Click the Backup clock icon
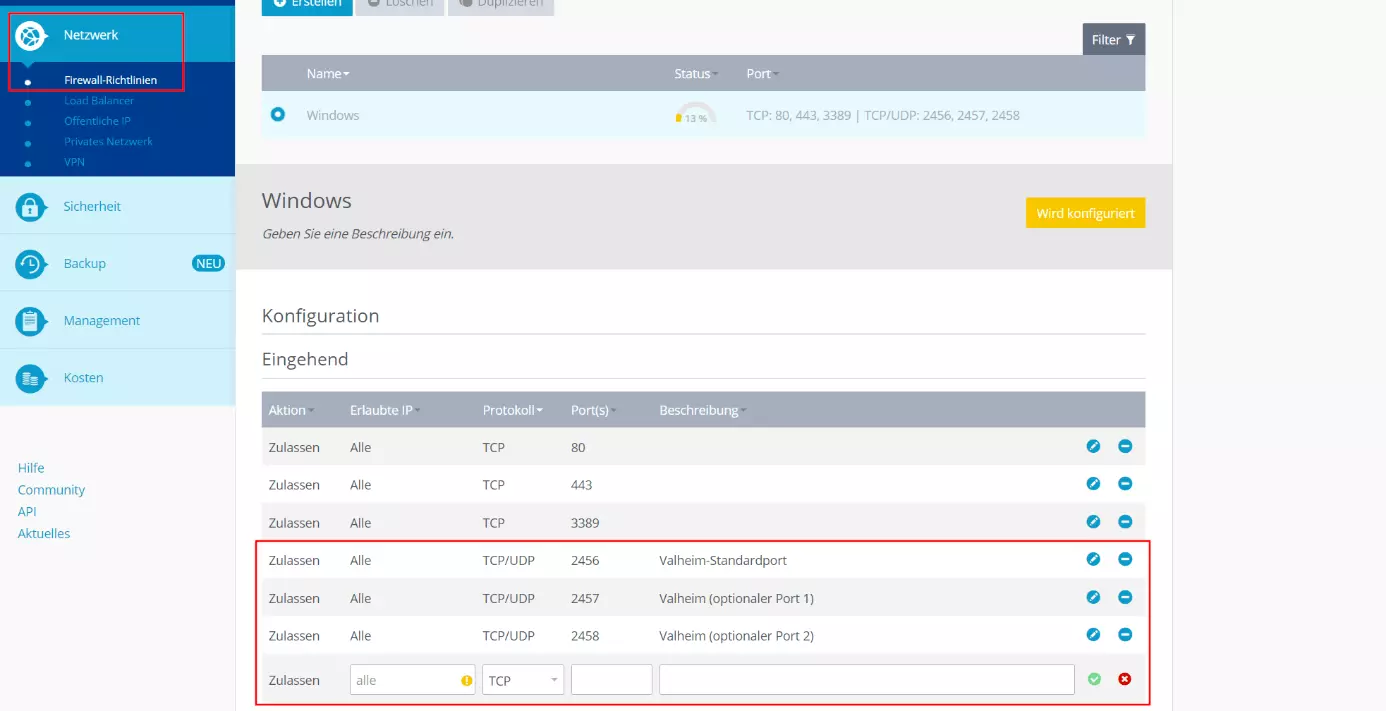Screen dimensions: 1386x711 [x=31, y=263]
